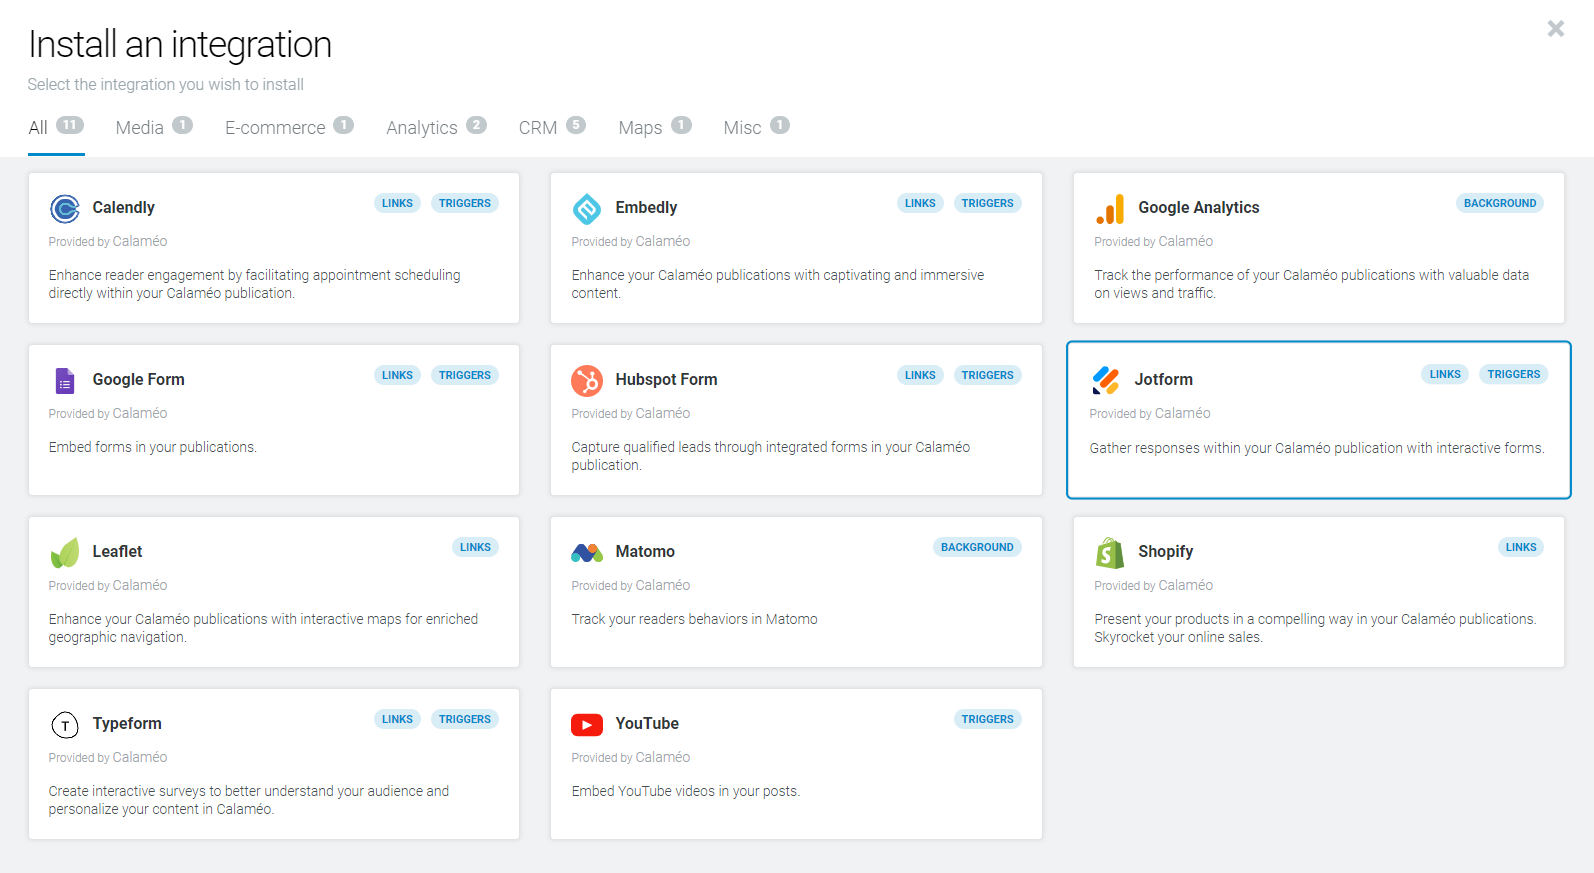This screenshot has height=873, width=1594.
Task: Click the LINKS tag on Shopify card
Action: 1521,547
